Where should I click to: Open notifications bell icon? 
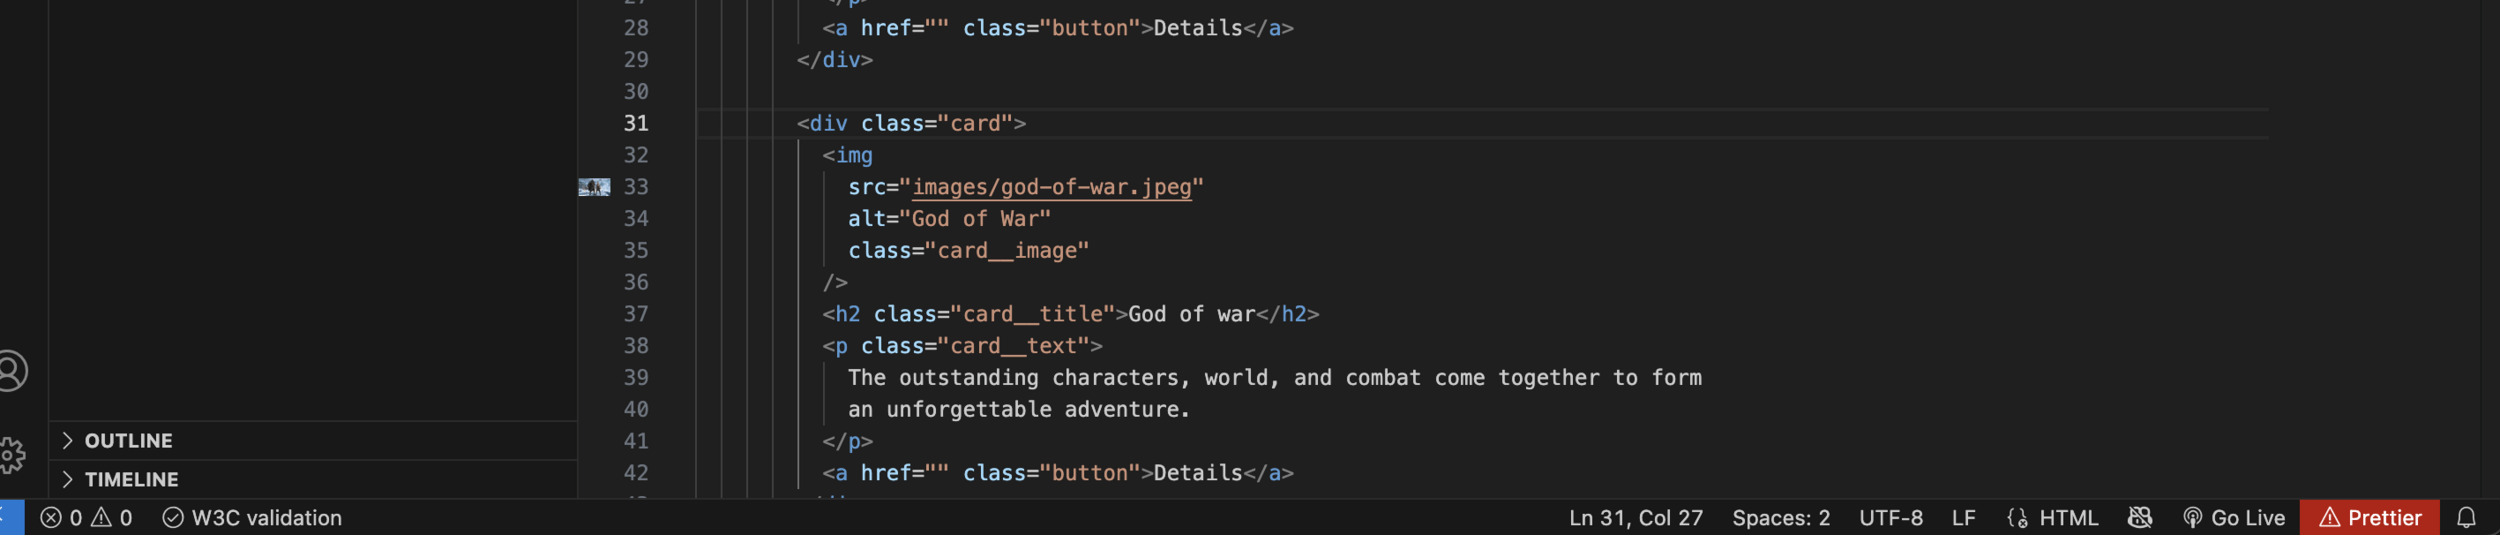(x=2466, y=518)
